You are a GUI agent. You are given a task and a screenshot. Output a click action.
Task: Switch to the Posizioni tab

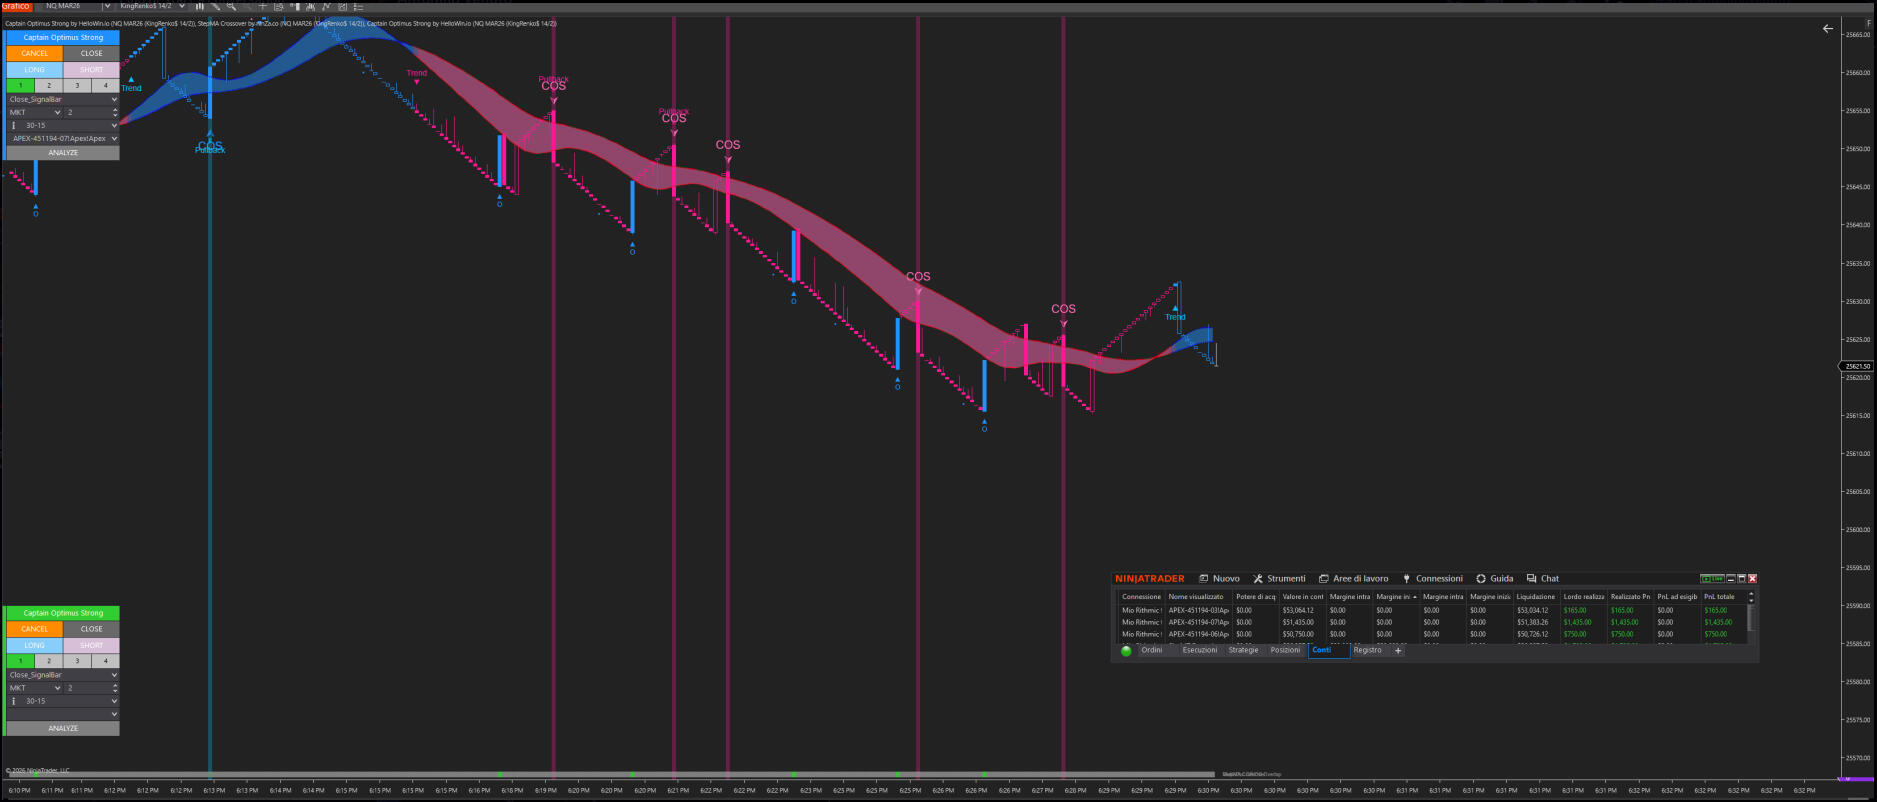point(1285,650)
